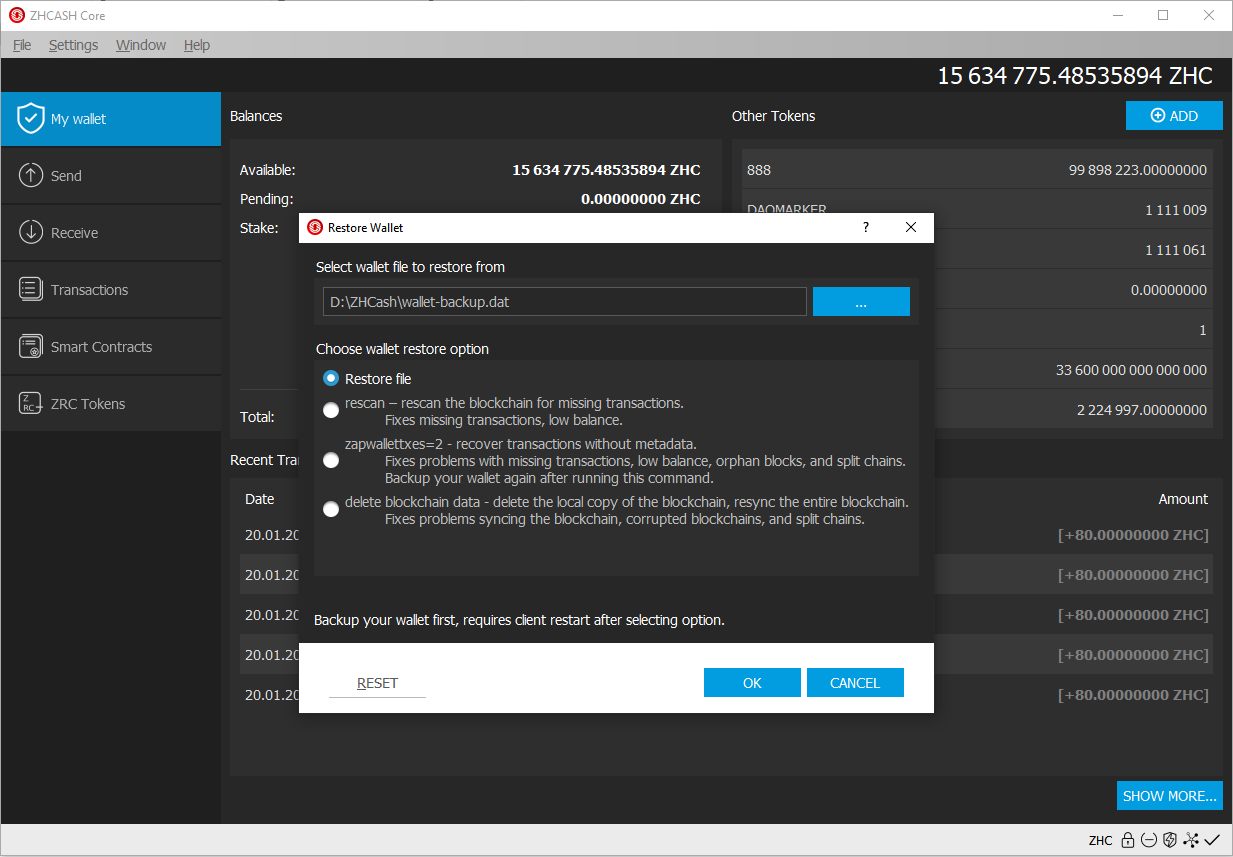Screen dimensions: 1233x857
Task: Click the padlock wallet encryption status icon
Action: (x=1127, y=840)
